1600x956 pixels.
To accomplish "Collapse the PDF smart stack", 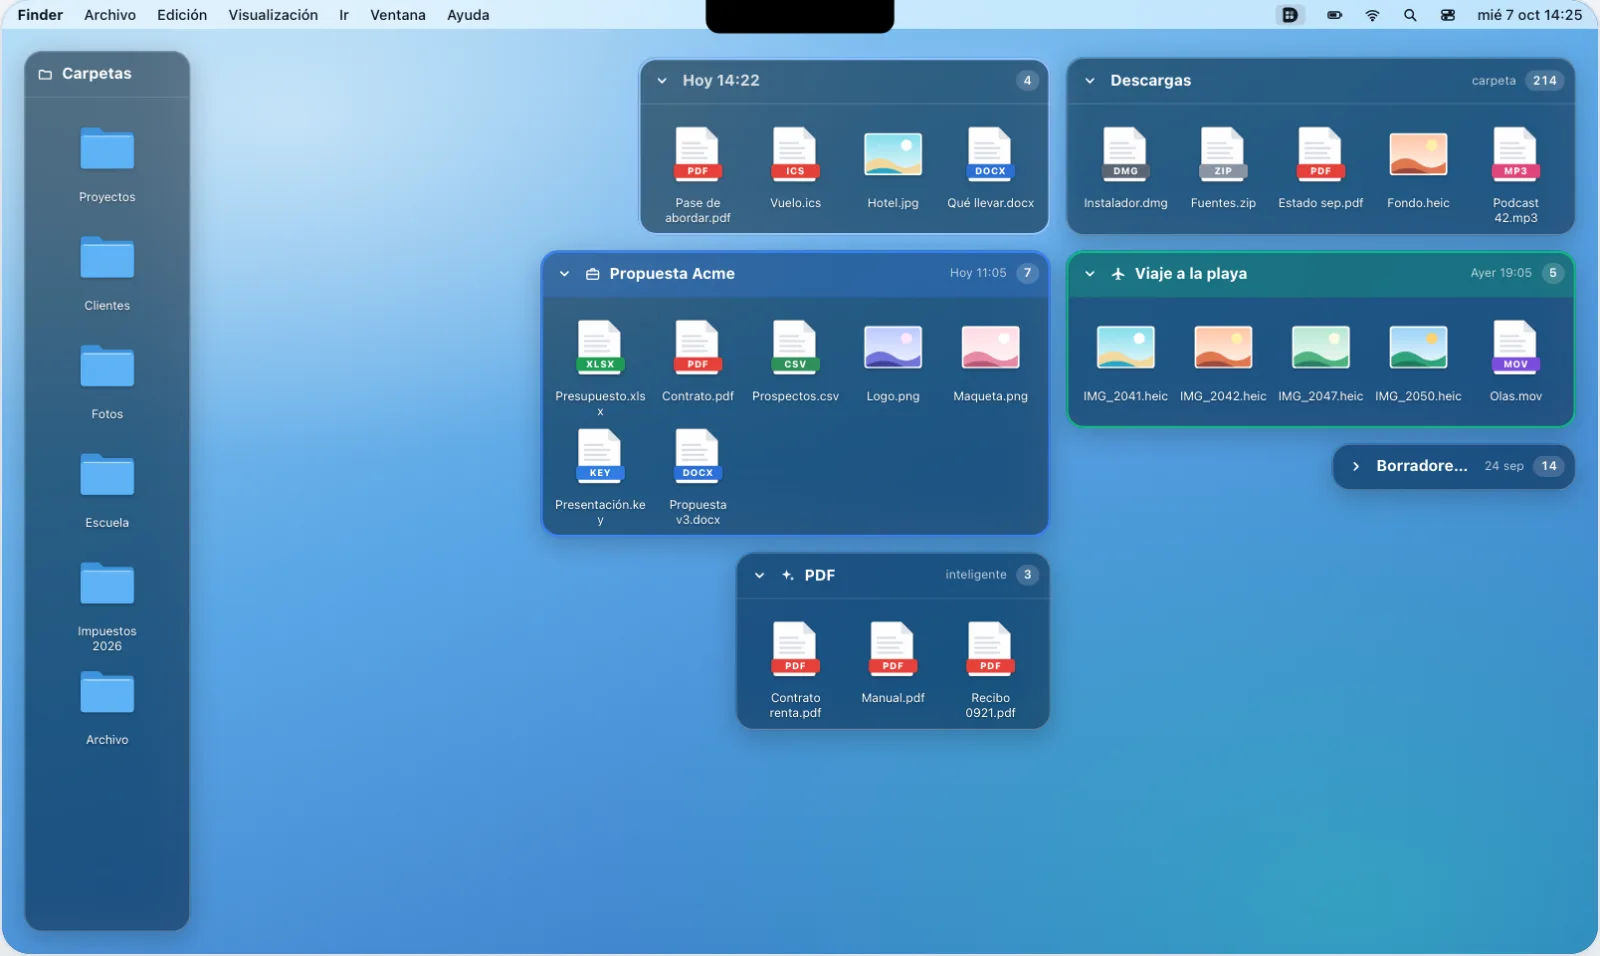I will coord(759,575).
